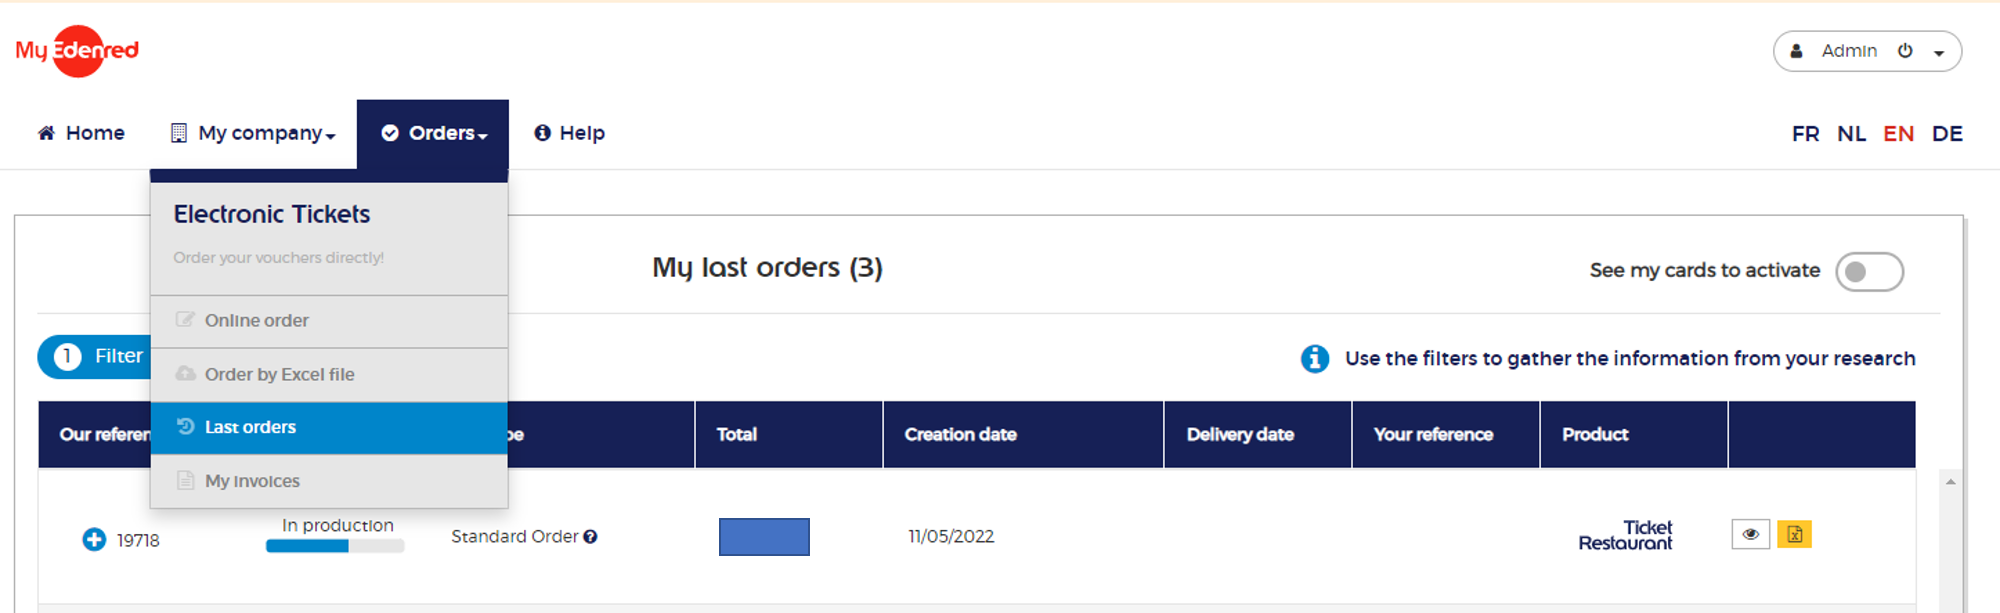This screenshot has width=2000, height=613.
Task: View order 19718 details with eye icon
Action: [1750, 535]
